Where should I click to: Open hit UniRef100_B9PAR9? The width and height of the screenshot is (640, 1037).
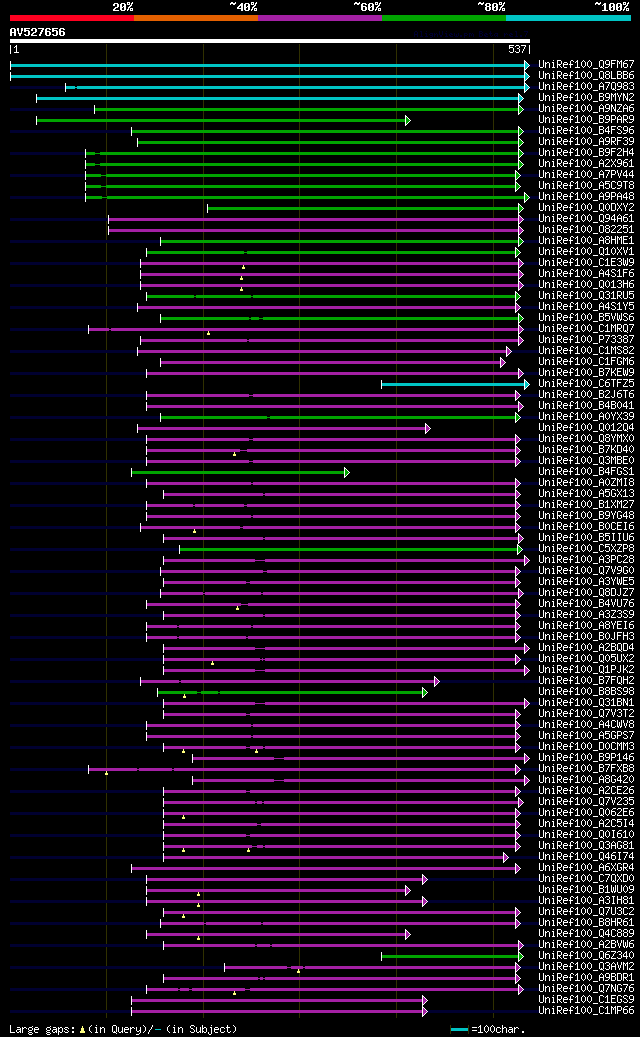pos(586,120)
